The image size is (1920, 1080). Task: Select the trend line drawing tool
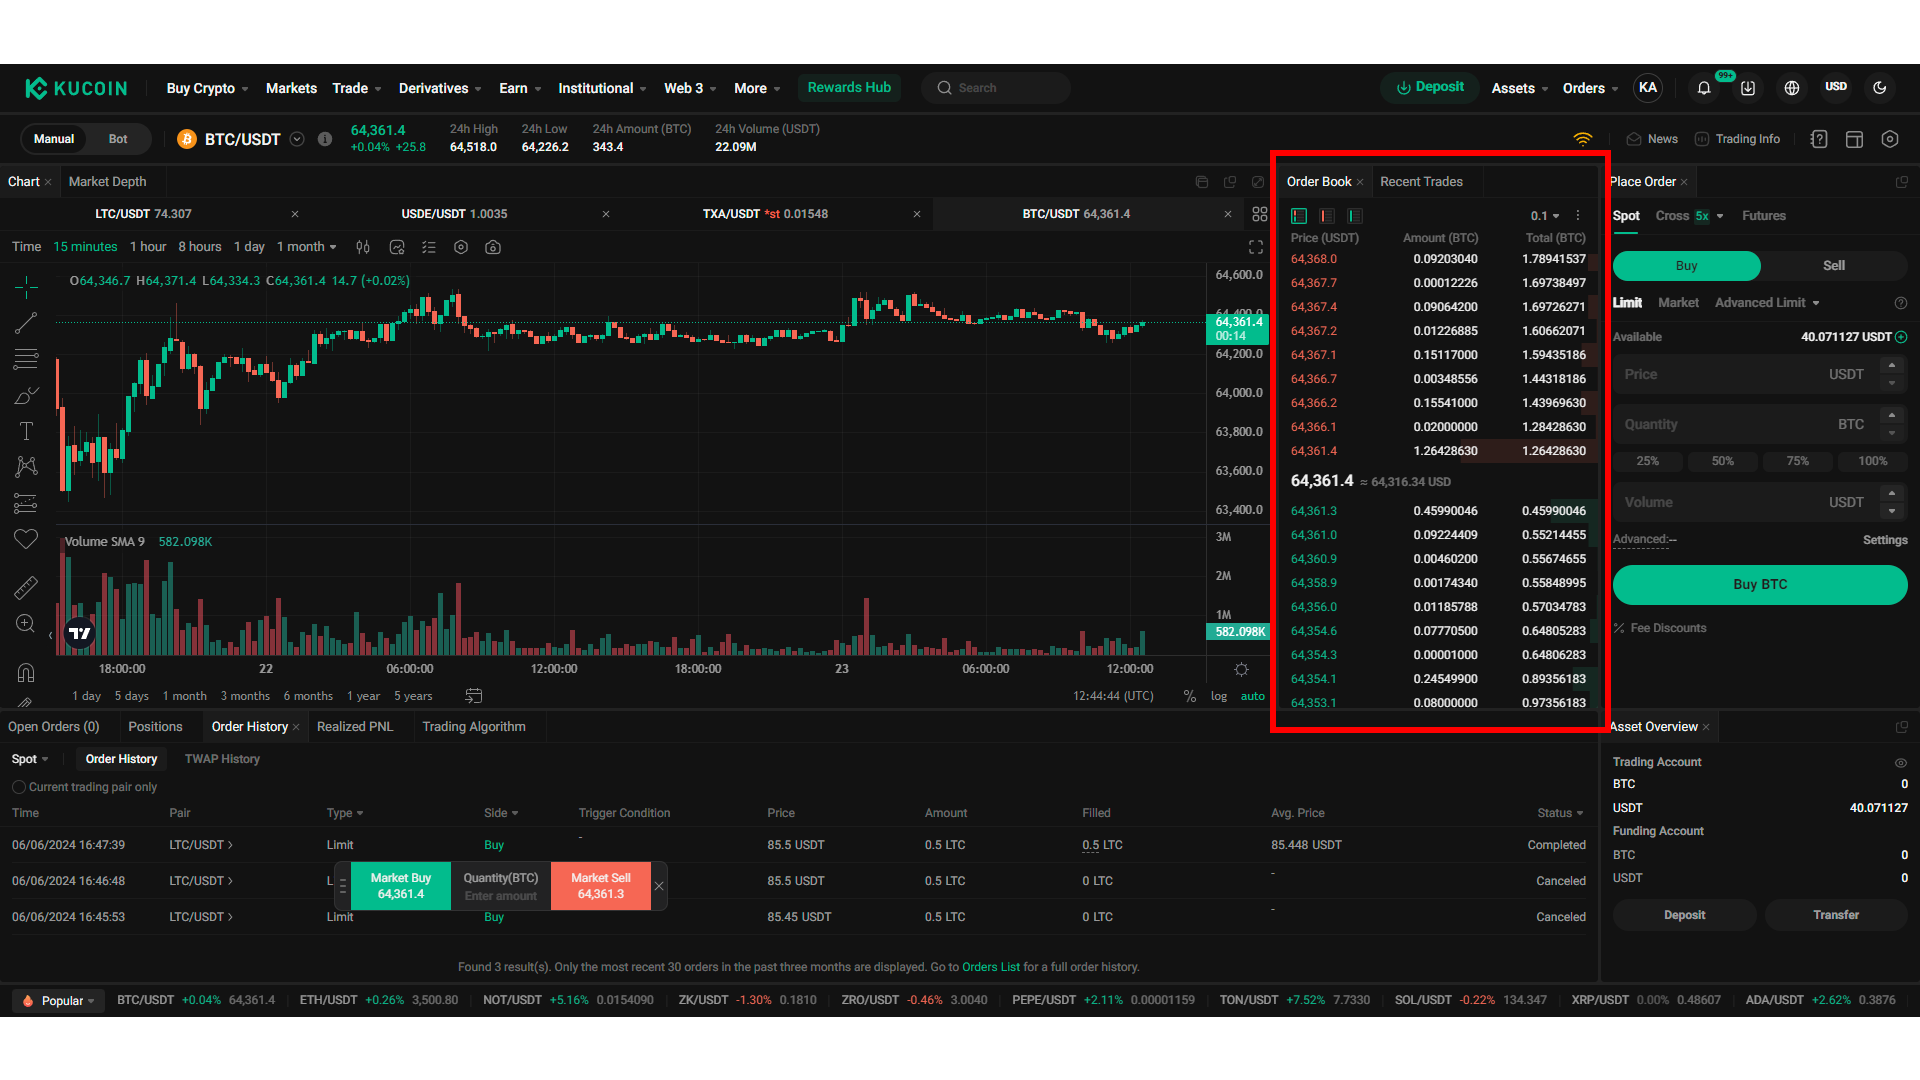tap(26, 323)
